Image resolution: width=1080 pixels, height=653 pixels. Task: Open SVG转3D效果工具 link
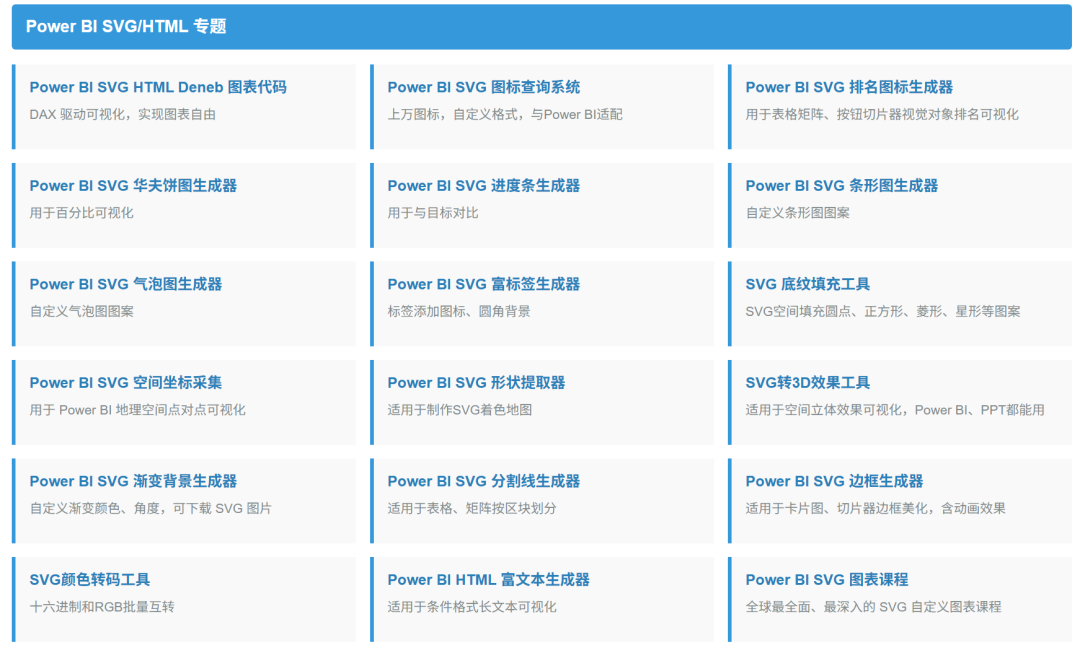tap(807, 383)
